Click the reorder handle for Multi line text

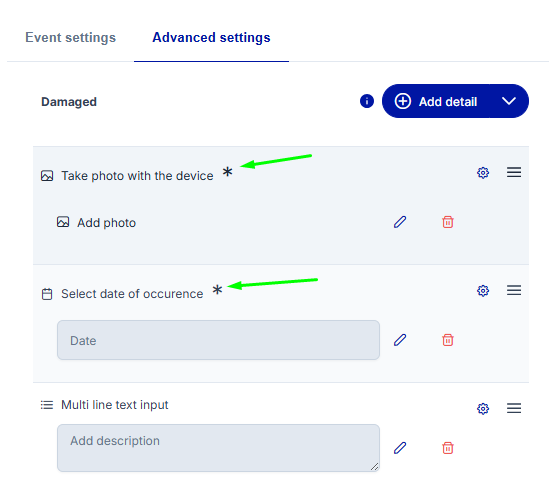(x=514, y=408)
